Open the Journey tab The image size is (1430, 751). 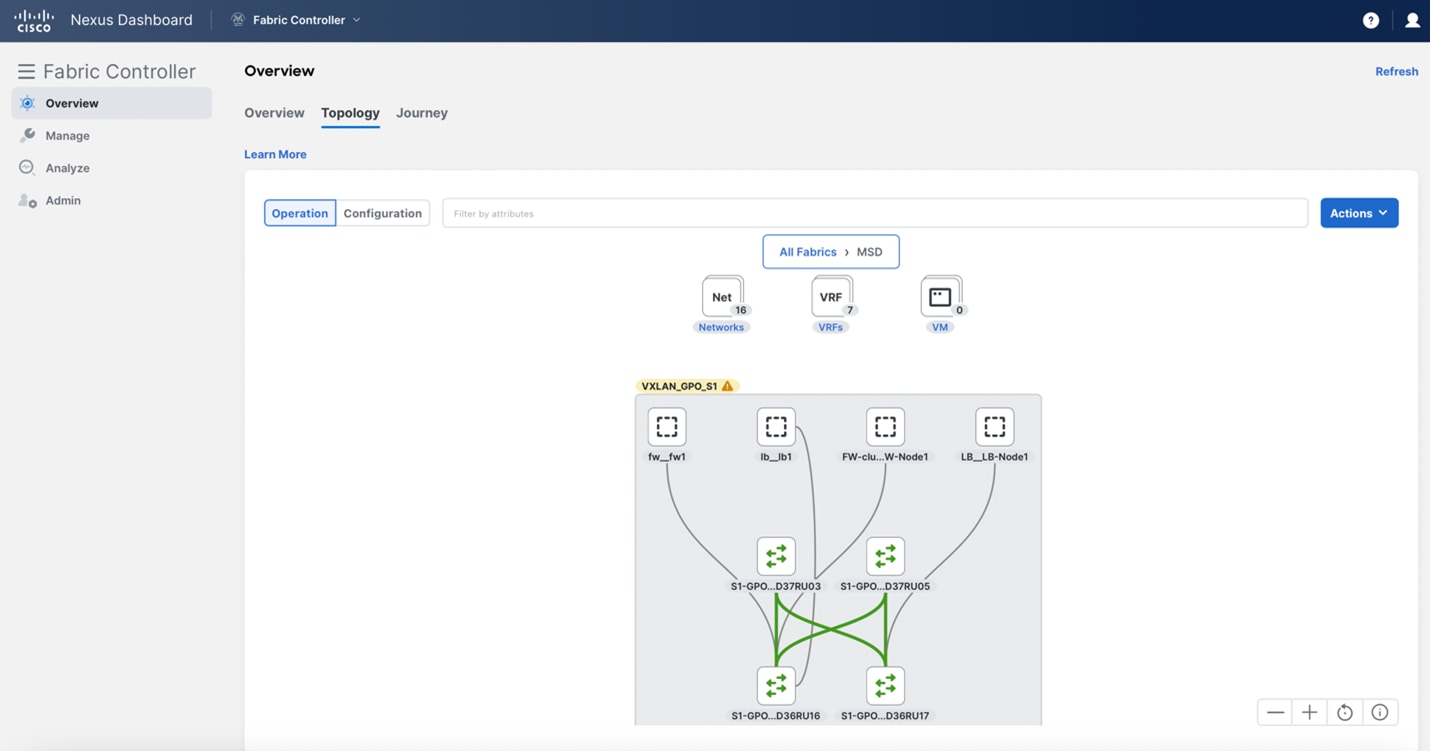422,113
